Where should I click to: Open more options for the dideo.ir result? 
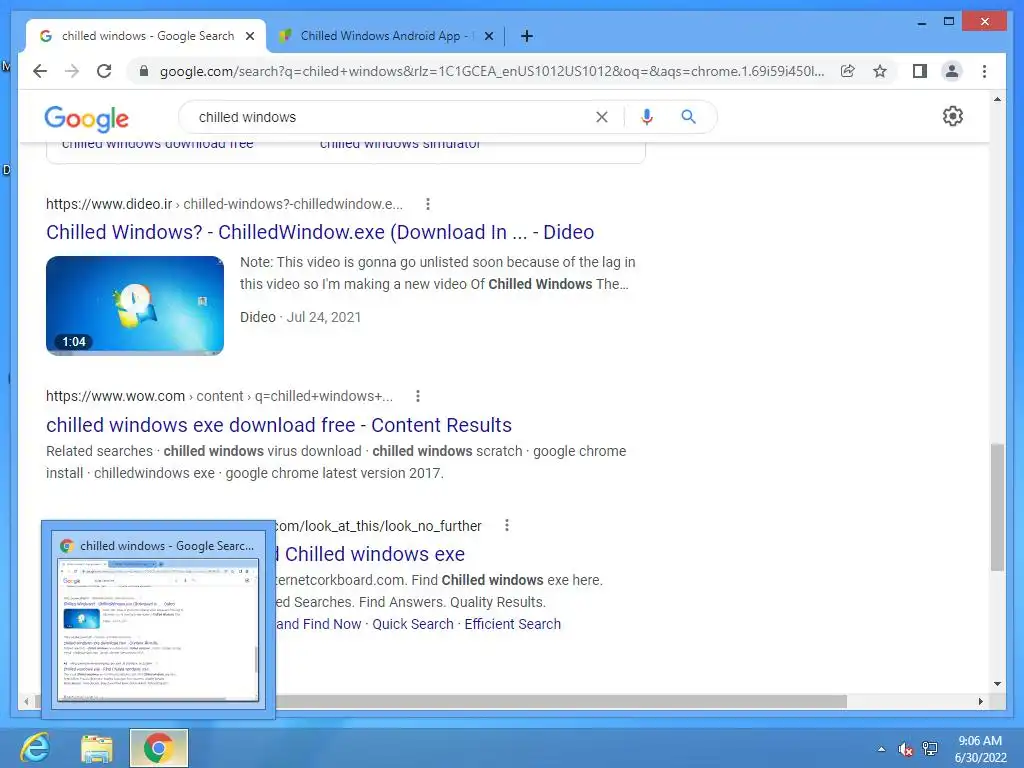[428, 204]
